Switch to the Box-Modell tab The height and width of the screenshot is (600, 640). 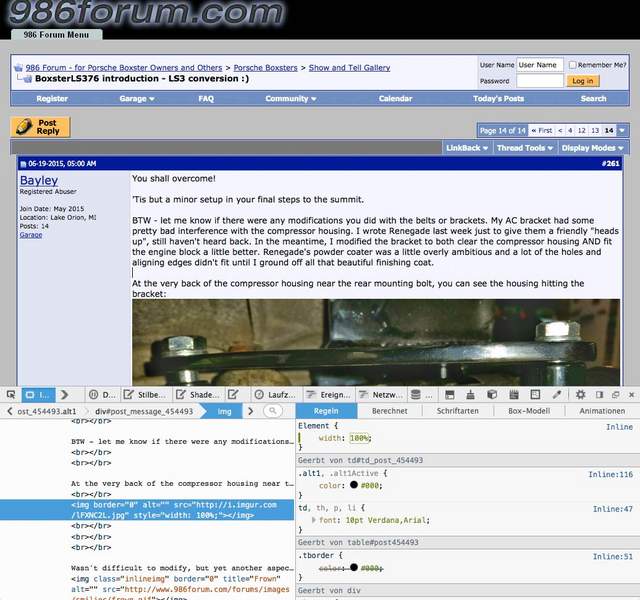click(529, 411)
